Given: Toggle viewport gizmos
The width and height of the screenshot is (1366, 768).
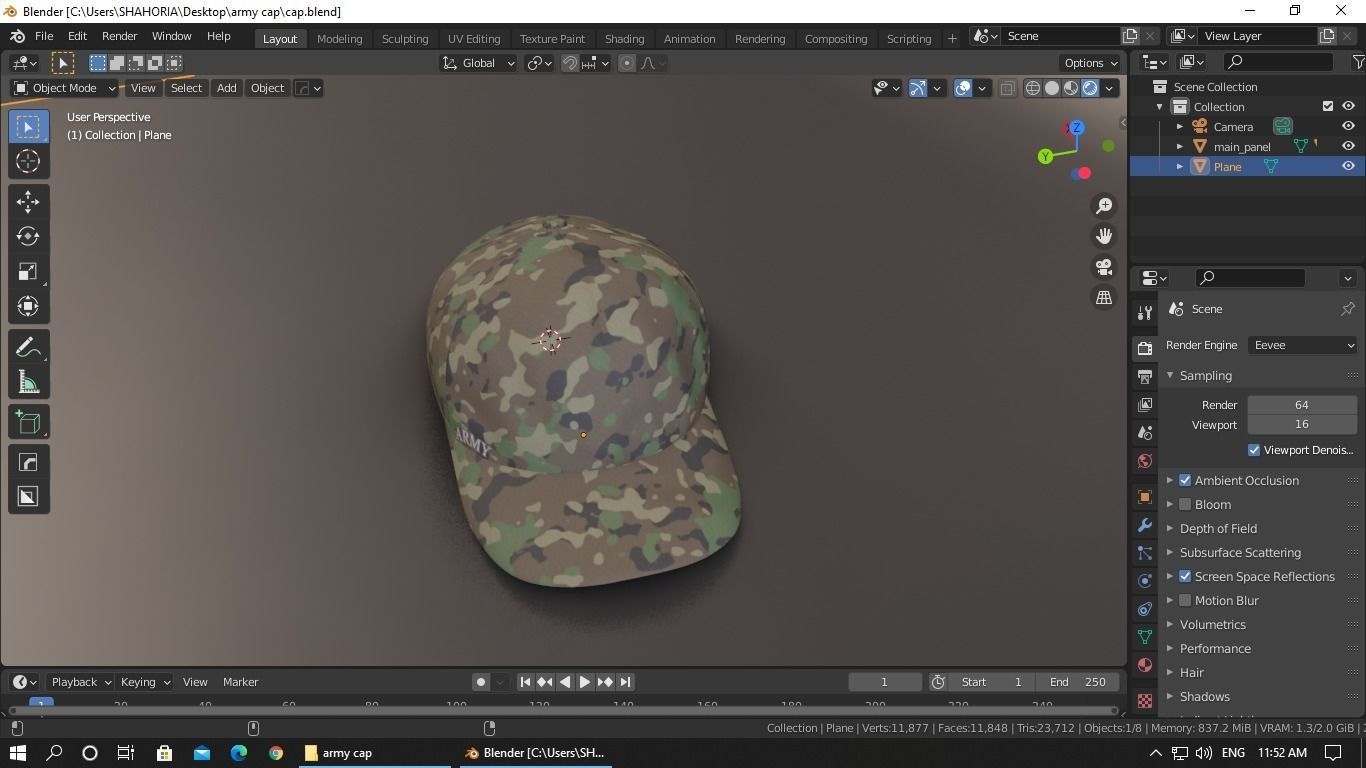Looking at the screenshot, I should tap(918, 88).
